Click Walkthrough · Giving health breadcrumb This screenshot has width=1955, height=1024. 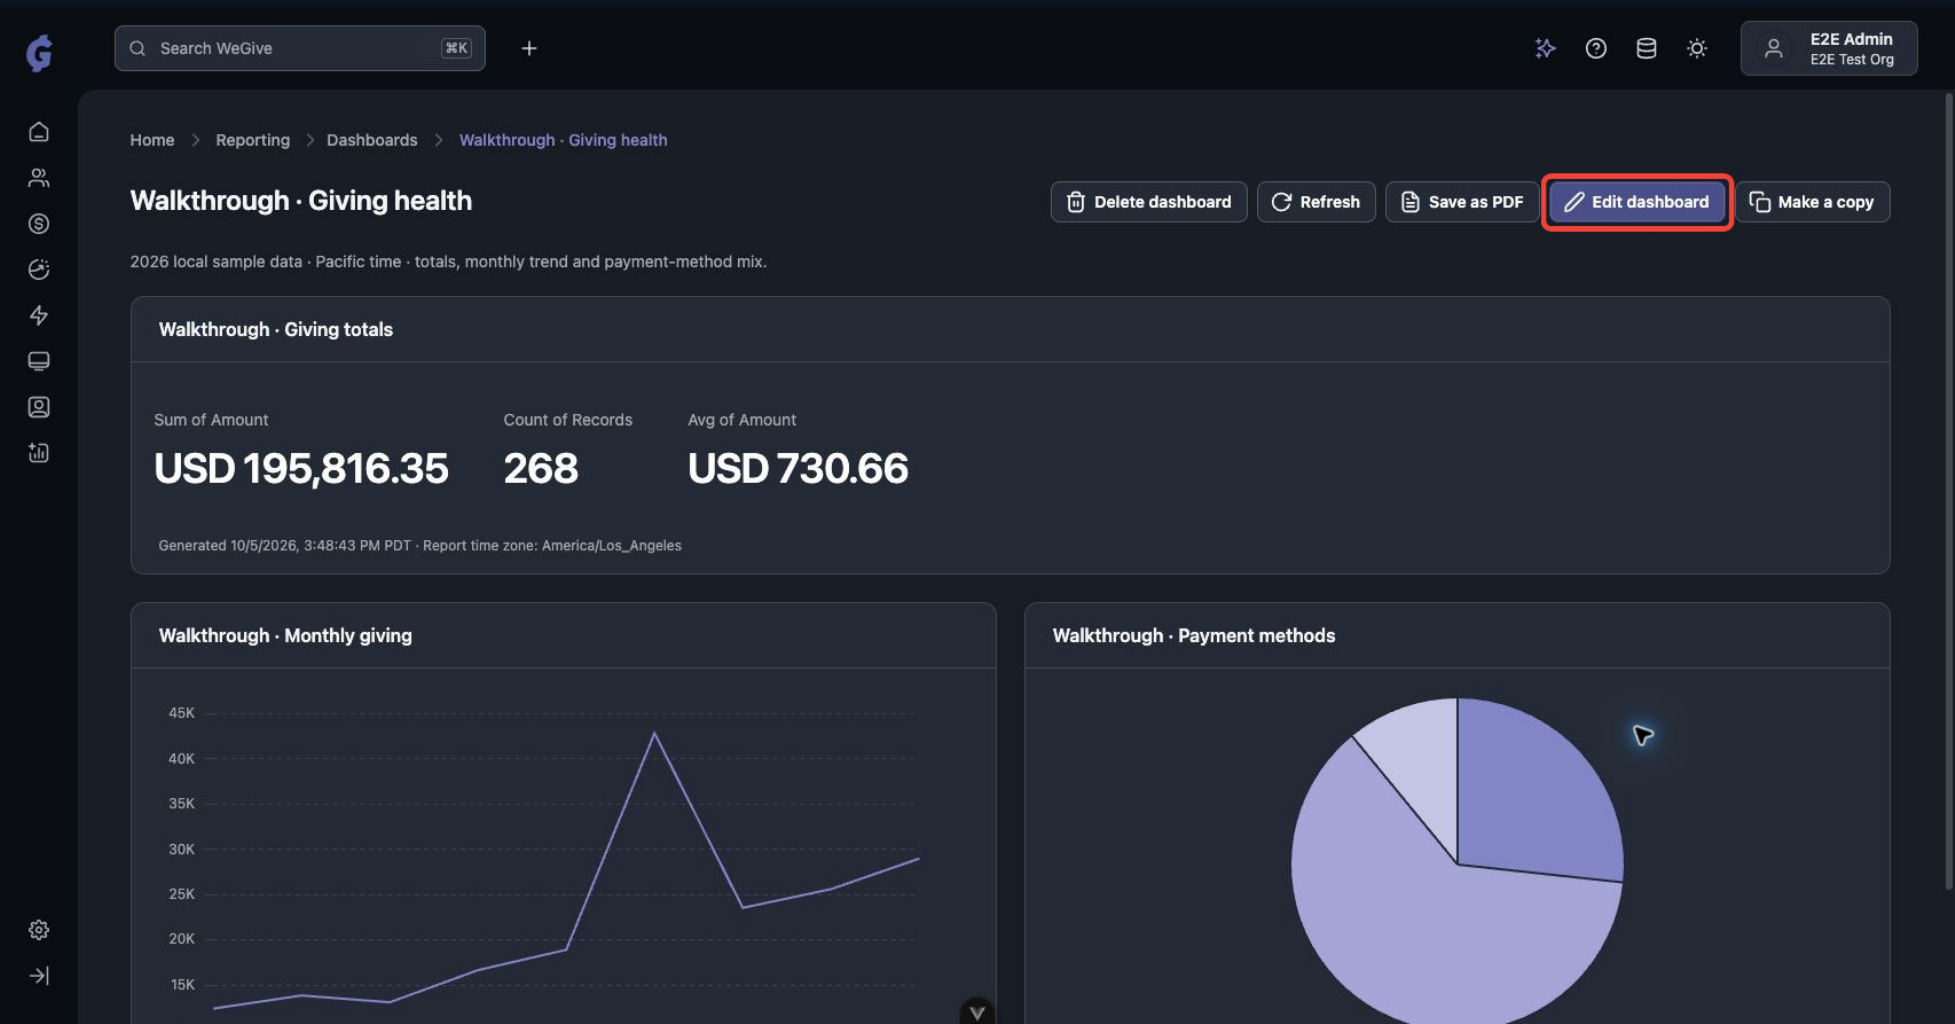click(563, 140)
